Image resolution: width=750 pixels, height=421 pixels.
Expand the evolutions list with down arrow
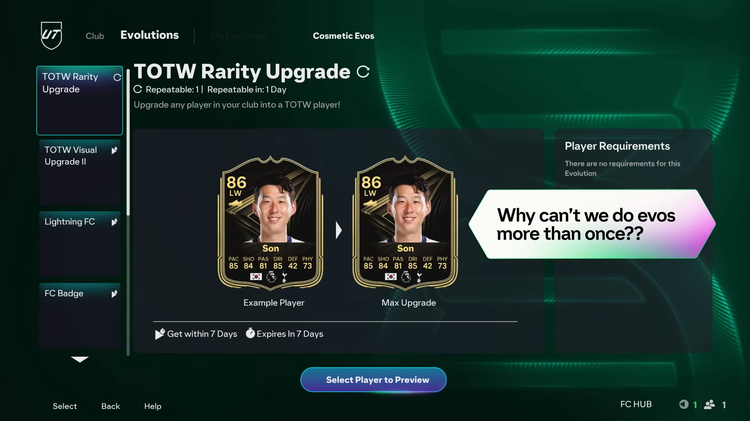point(80,359)
